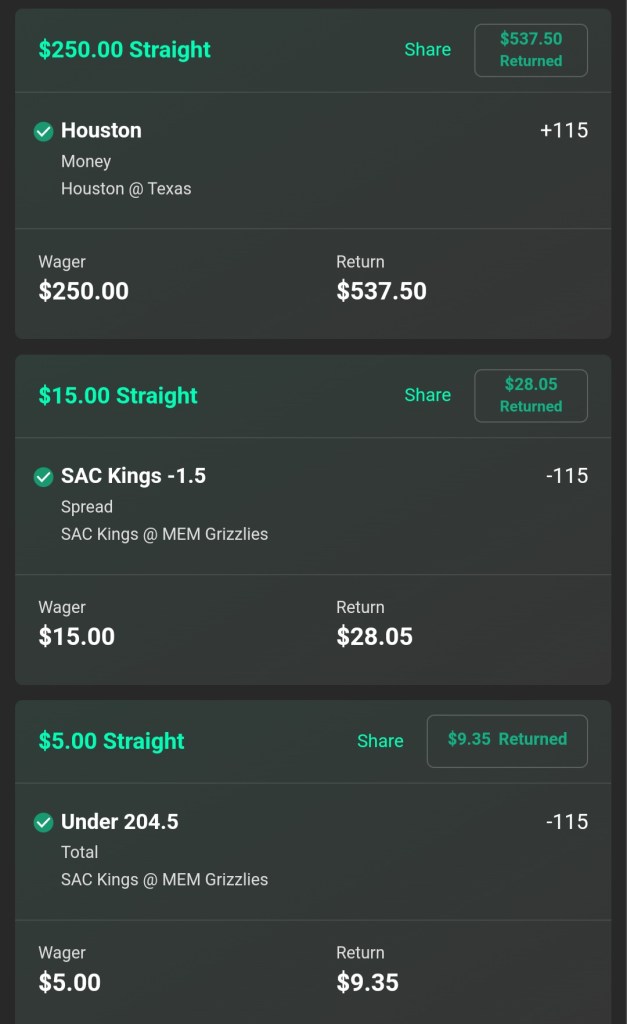Open the $5.00 Straight bet header

coord(111,741)
